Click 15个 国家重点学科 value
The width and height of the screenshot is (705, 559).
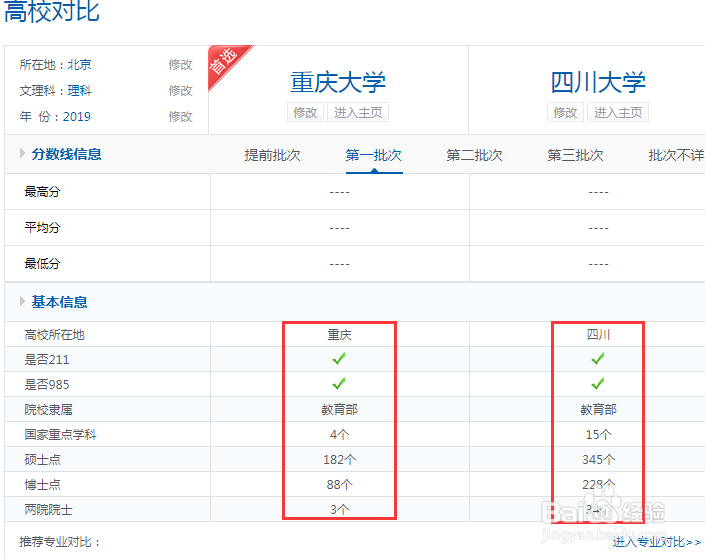tap(598, 434)
